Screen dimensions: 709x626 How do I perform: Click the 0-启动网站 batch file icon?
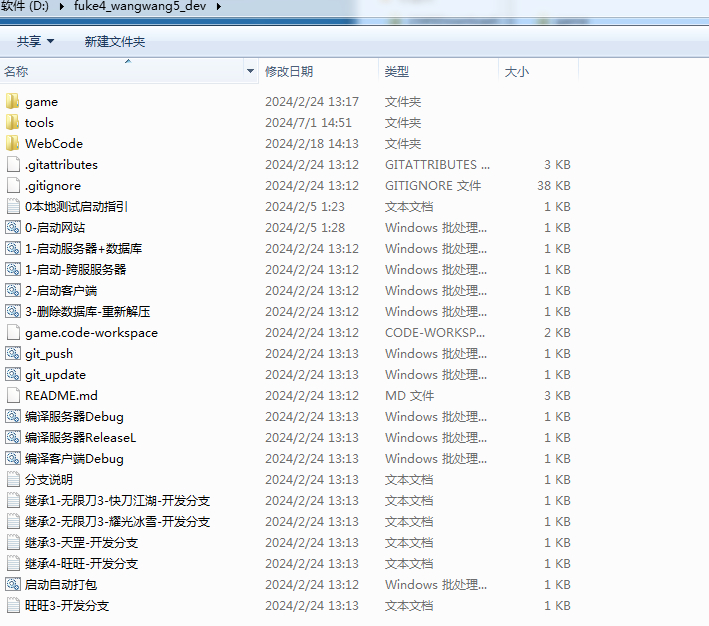click(x=13, y=227)
